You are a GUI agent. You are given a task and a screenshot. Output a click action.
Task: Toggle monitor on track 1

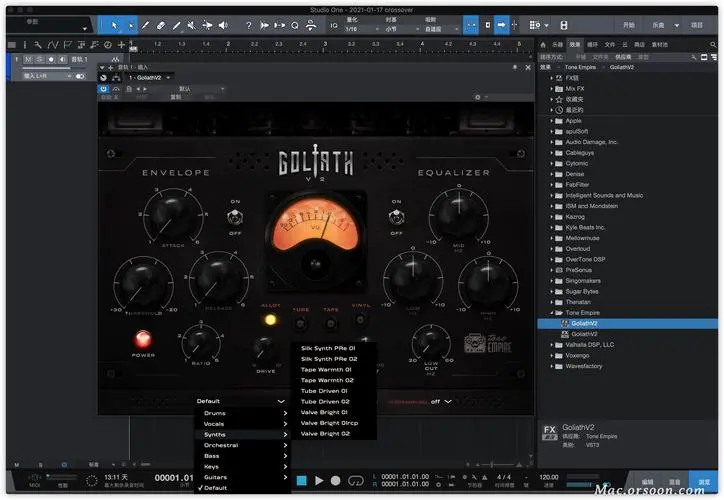(x=62, y=60)
